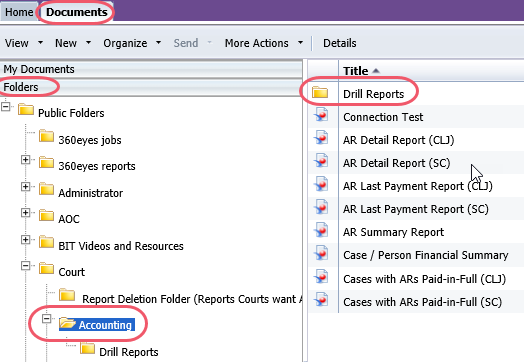Select BIT Videos and Resources label
The height and width of the screenshot is (362, 524).
click(x=121, y=246)
